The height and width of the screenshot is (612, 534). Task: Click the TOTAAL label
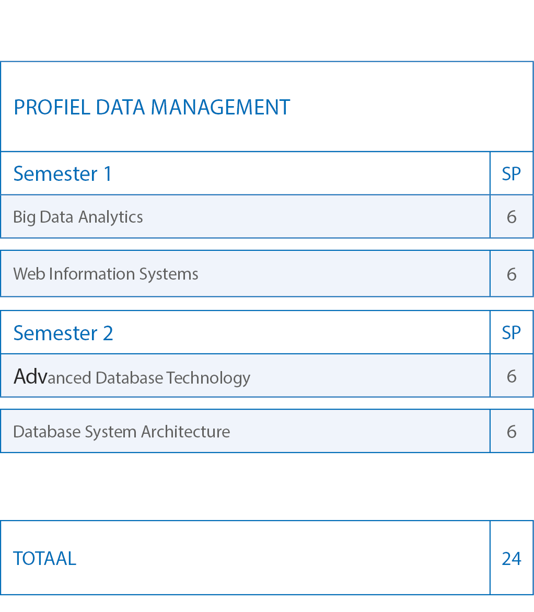[44, 559]
